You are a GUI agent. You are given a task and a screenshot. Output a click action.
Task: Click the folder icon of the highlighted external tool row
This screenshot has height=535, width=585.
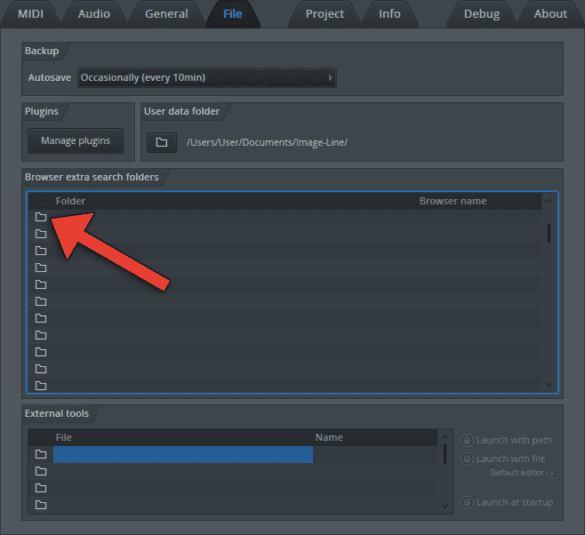click(41, 454)
